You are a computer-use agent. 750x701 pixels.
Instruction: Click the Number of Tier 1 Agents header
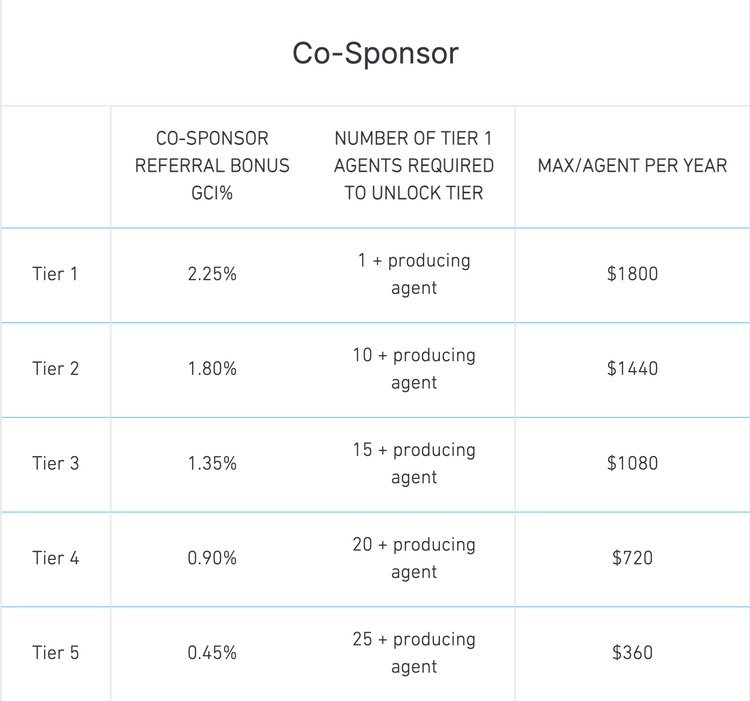pyautogui.click(x=413, y=165)
